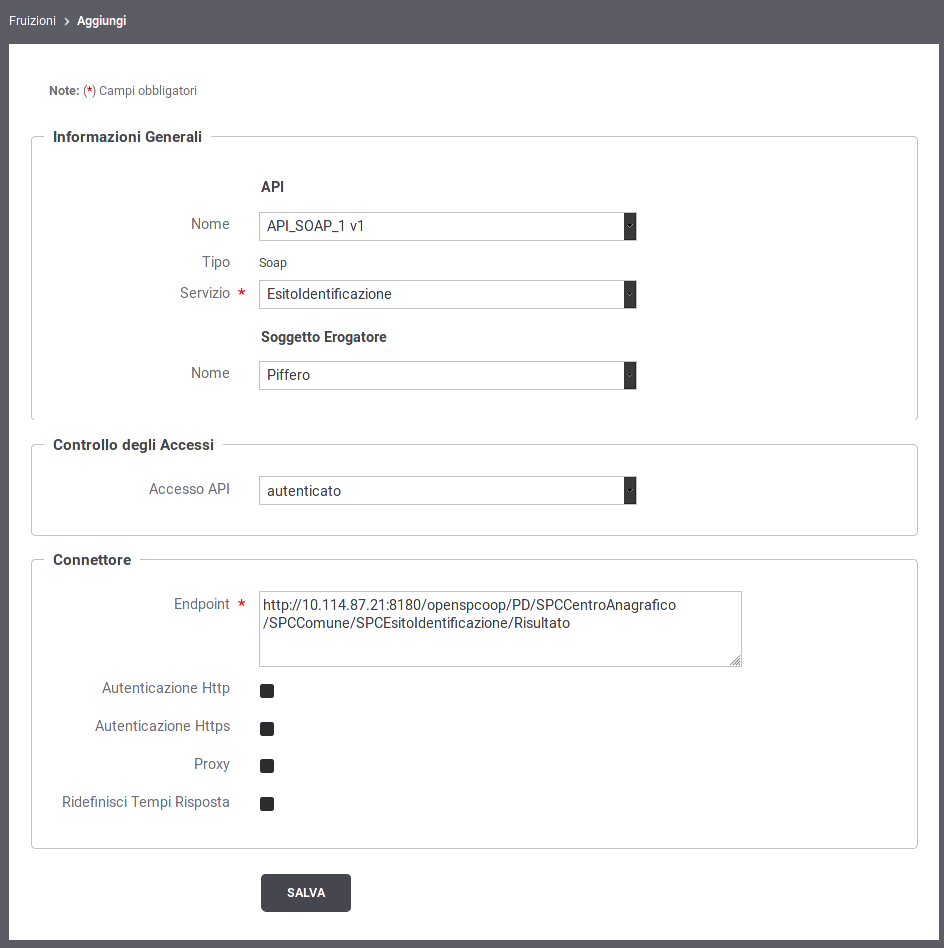
Task: Enable the Autenticazione Https checkbox
Action: click(x=267, y=729)
